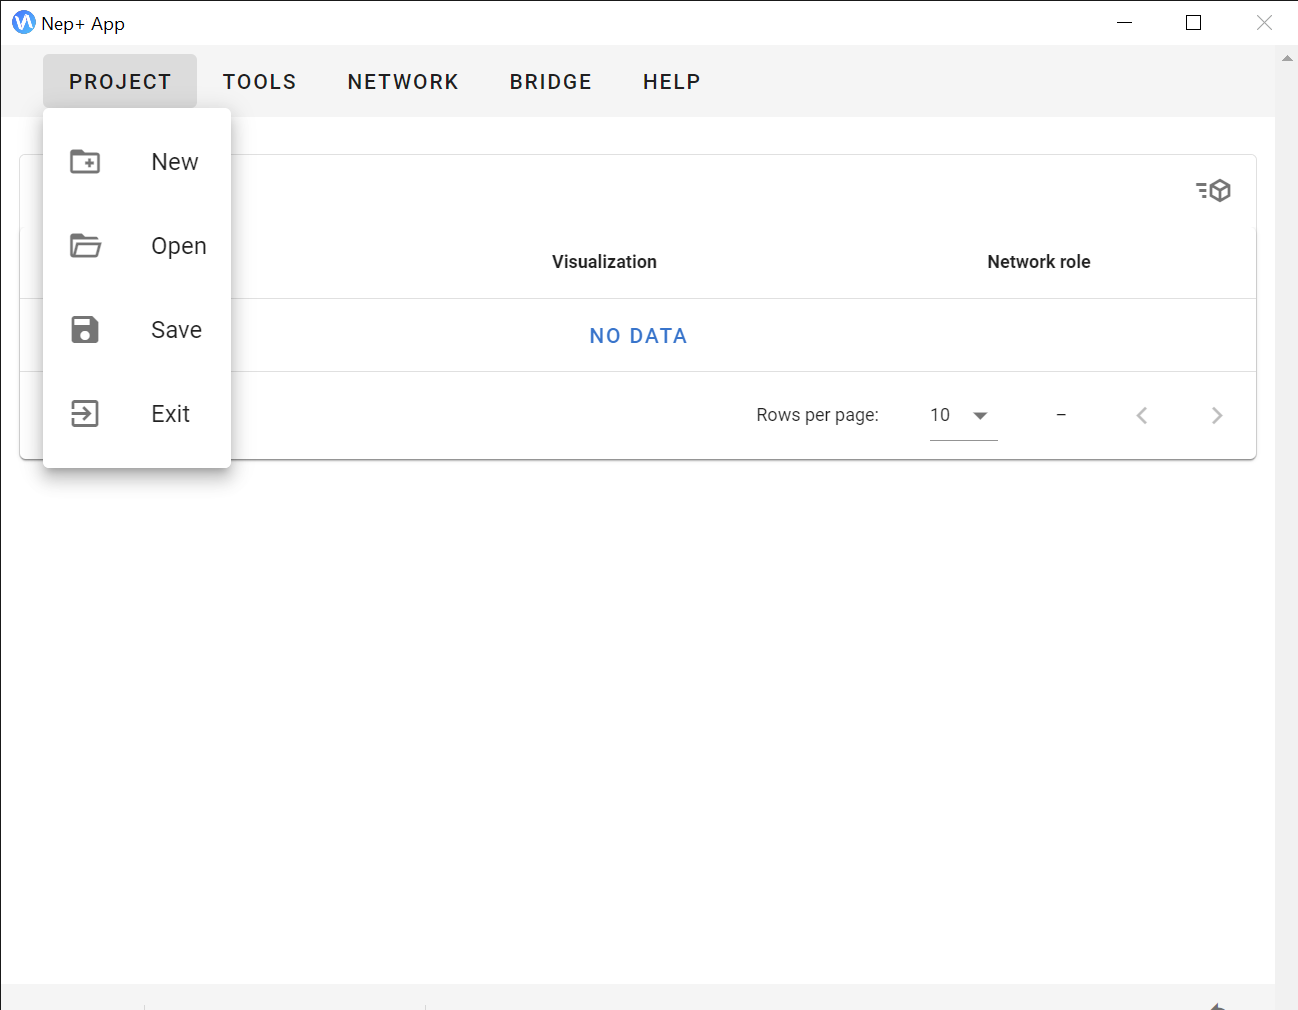Maximize the Nep+ App window
Viewport: 1298px width, 1010px height.
pos(1193,23)
